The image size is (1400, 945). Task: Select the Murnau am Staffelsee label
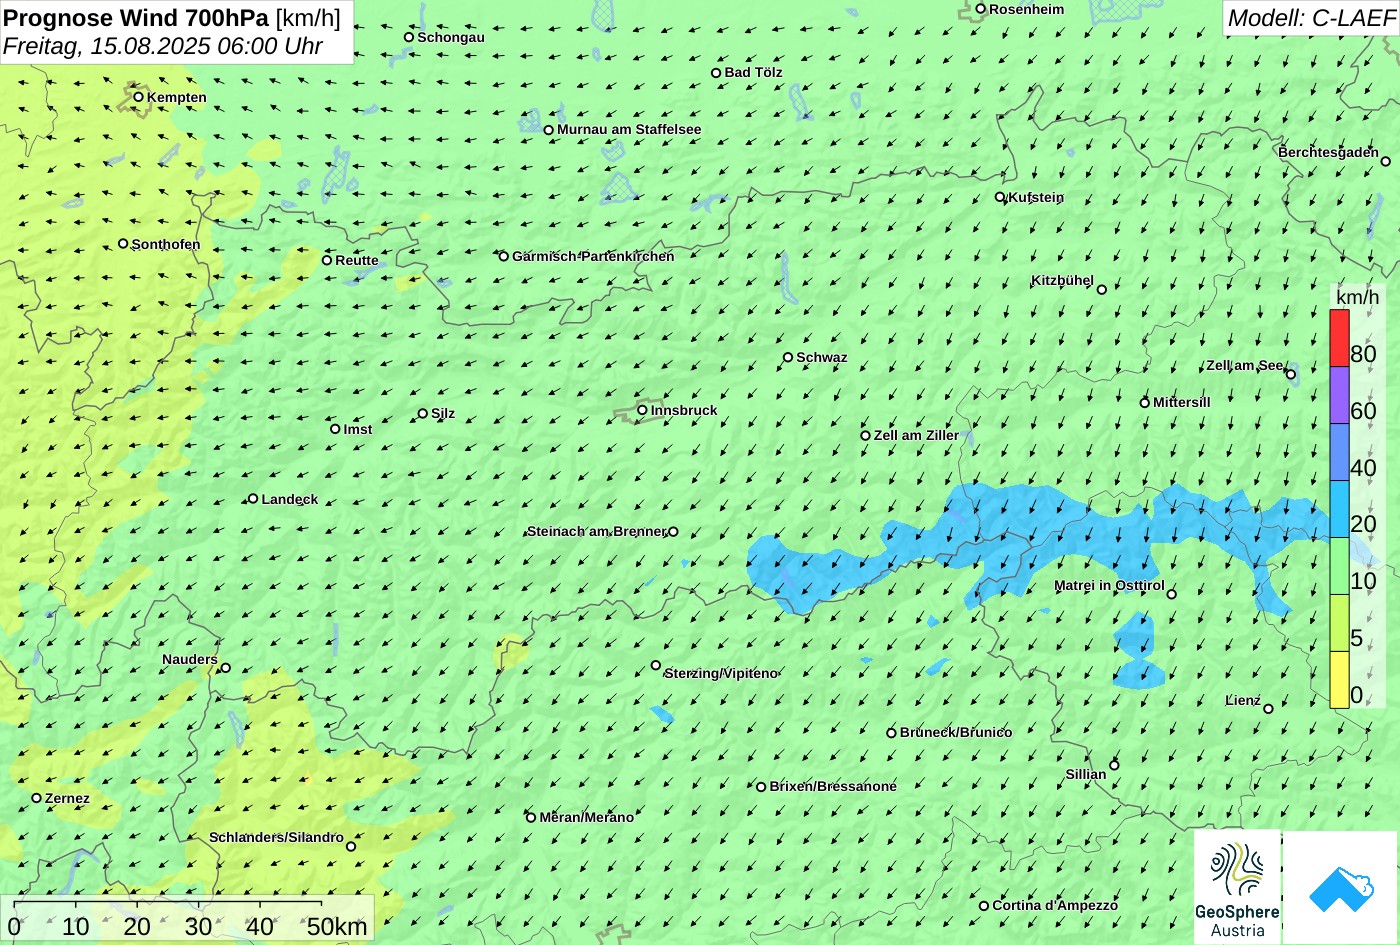pos(629,129)
